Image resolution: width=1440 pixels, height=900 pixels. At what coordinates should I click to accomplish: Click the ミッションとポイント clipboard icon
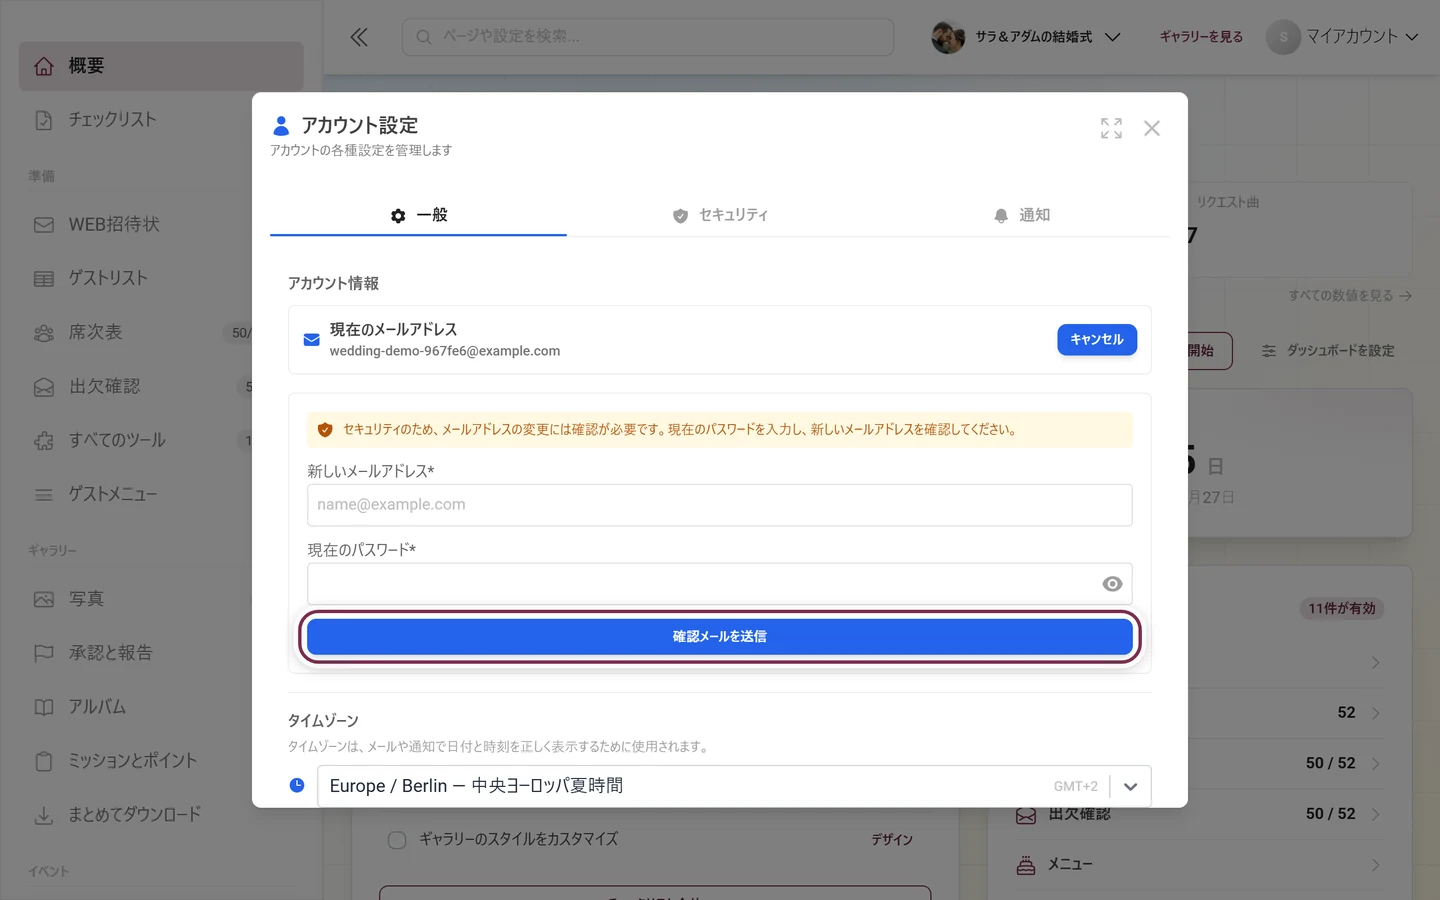point(44,762)
